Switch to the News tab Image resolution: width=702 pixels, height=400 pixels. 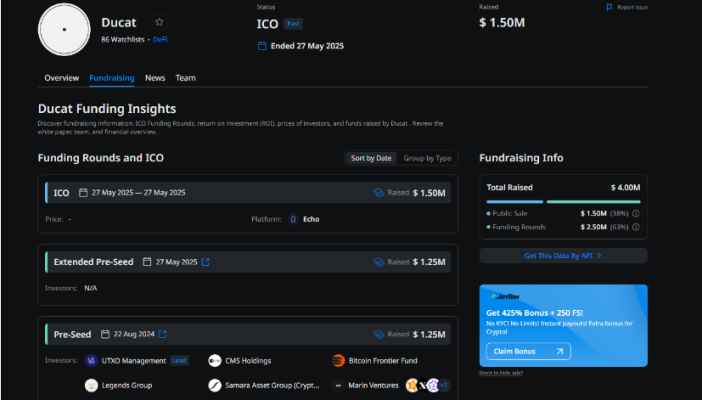[x=155, y=77]
